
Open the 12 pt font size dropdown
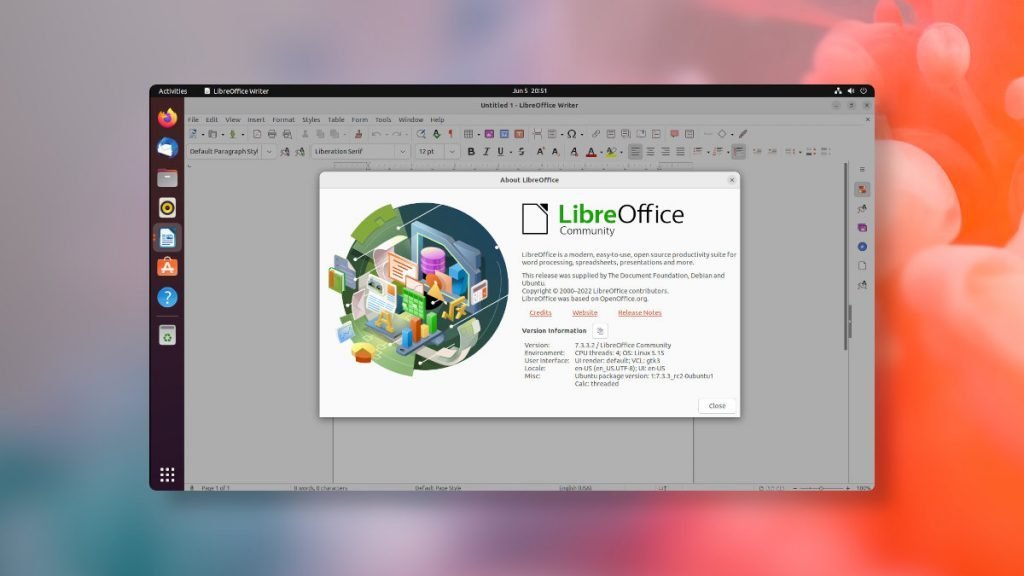pos(452,152)
